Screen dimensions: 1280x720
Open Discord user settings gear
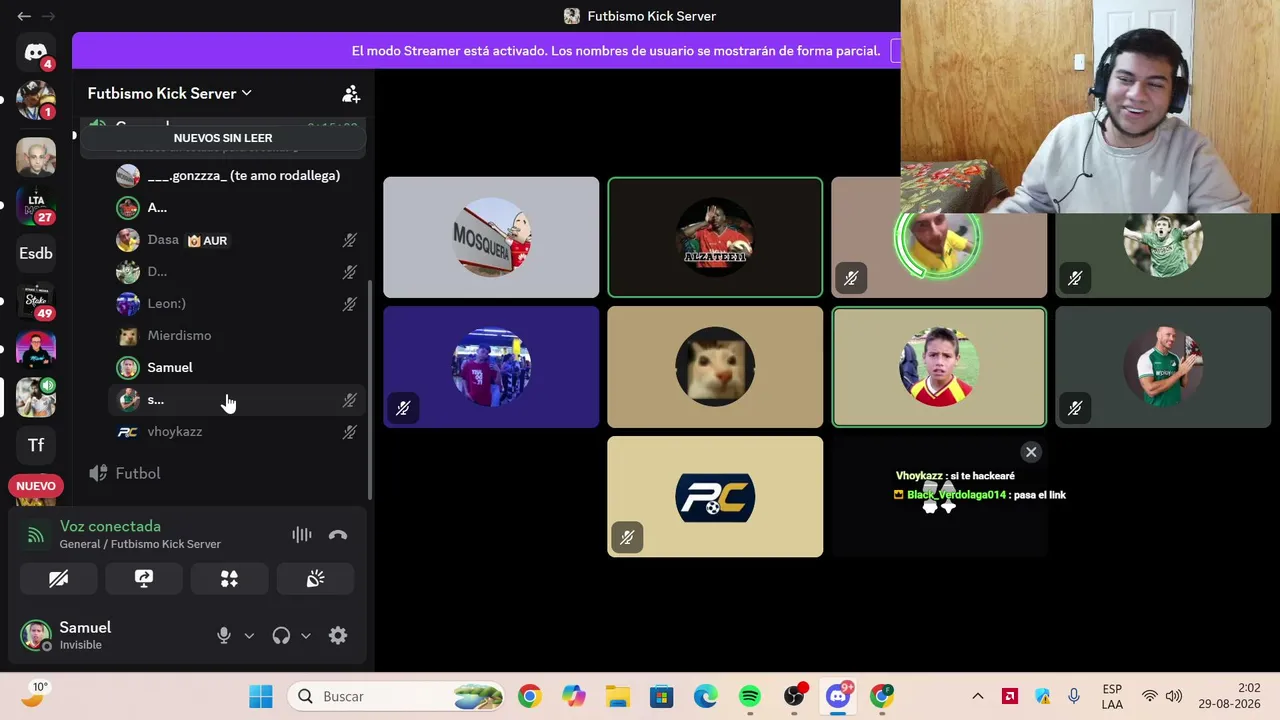(x=338, y=635)
